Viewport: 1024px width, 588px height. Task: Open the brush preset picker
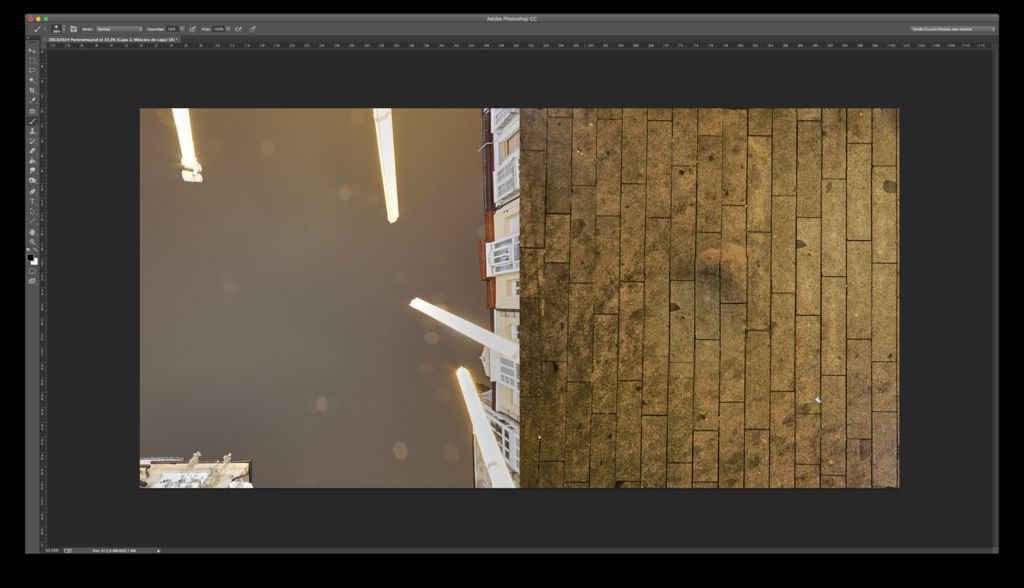(57, 29)
